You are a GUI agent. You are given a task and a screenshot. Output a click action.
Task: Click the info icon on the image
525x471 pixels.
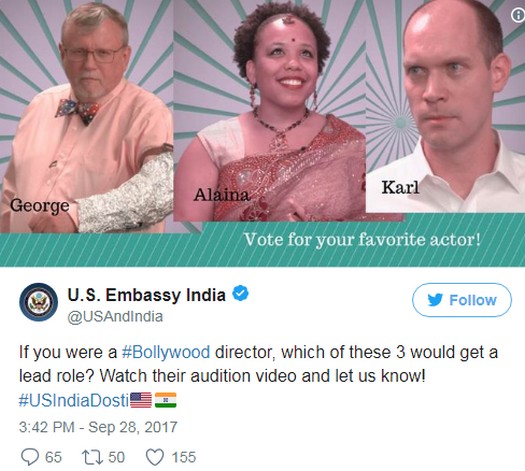pos(518,15)
